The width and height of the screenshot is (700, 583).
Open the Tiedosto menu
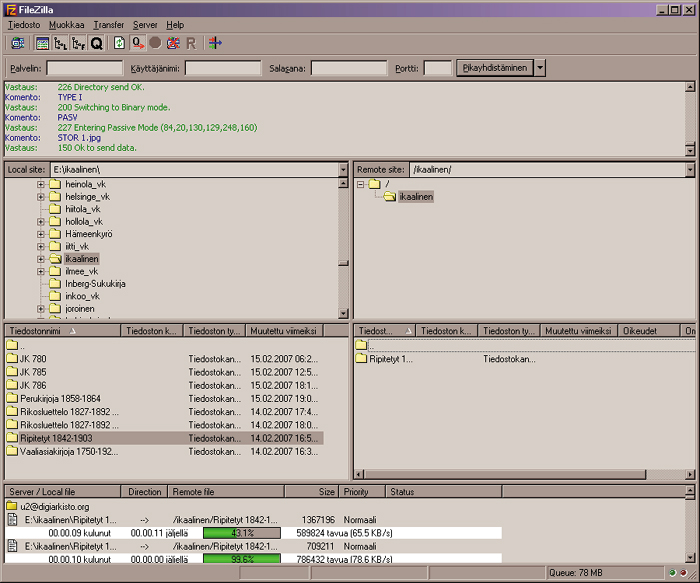tap(24, 25)
